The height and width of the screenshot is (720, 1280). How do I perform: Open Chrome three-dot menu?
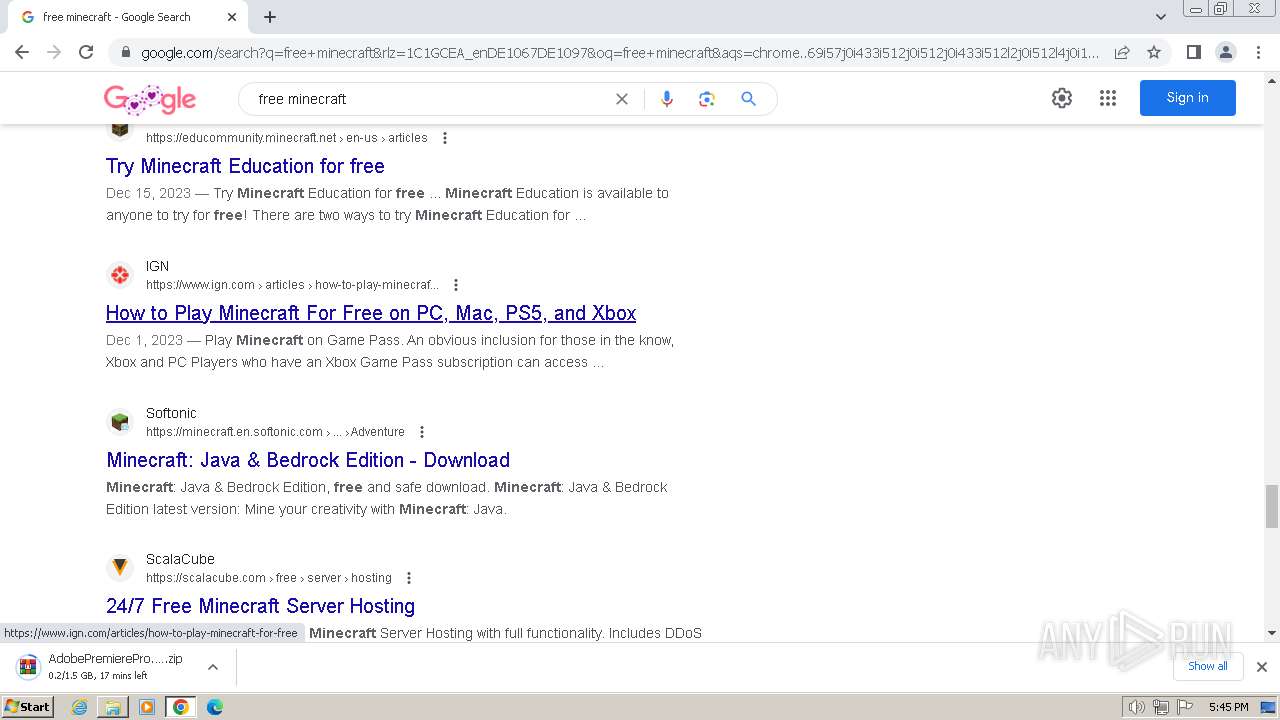(1258, 52)
